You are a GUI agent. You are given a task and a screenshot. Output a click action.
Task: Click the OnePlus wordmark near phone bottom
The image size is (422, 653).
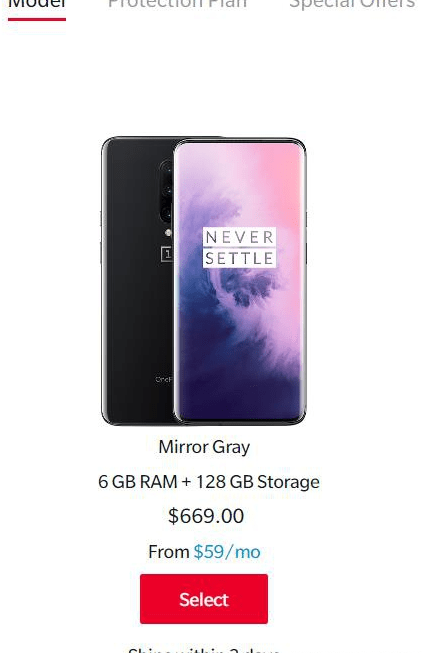click(x=164, y=379)
